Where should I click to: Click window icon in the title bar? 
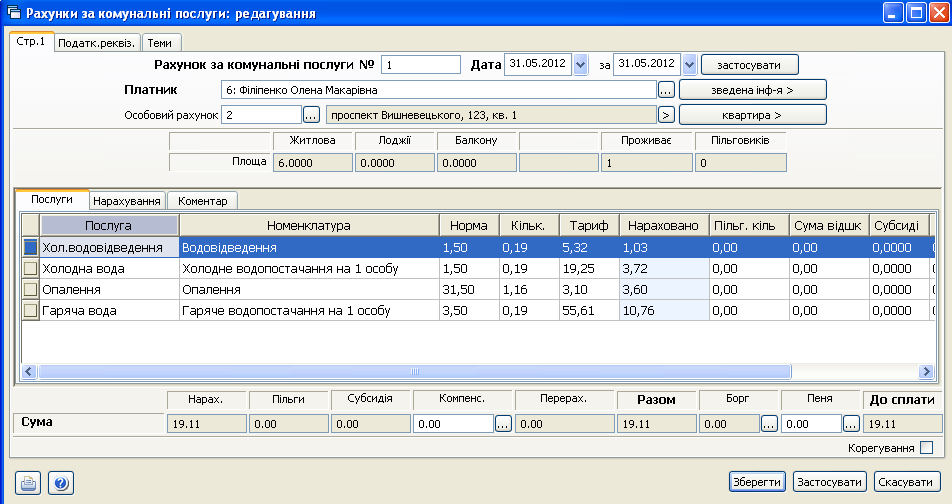coord(13,12)
